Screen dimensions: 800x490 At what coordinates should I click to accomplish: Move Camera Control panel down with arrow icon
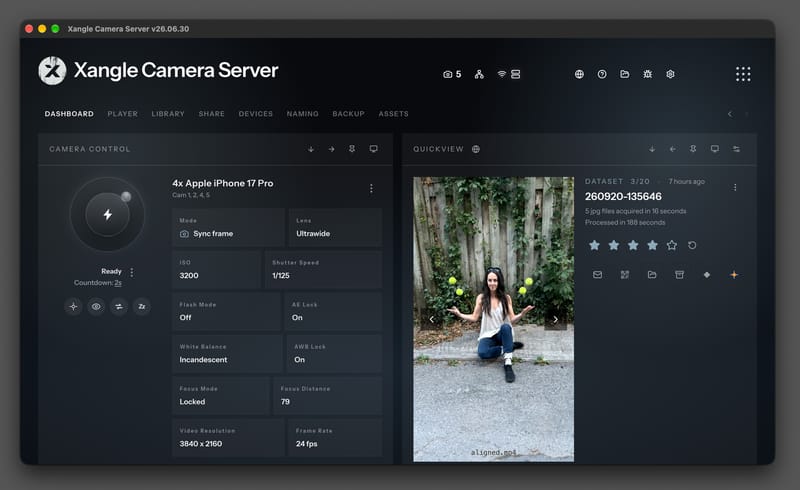pyautogui.click(x=311, y=149)
